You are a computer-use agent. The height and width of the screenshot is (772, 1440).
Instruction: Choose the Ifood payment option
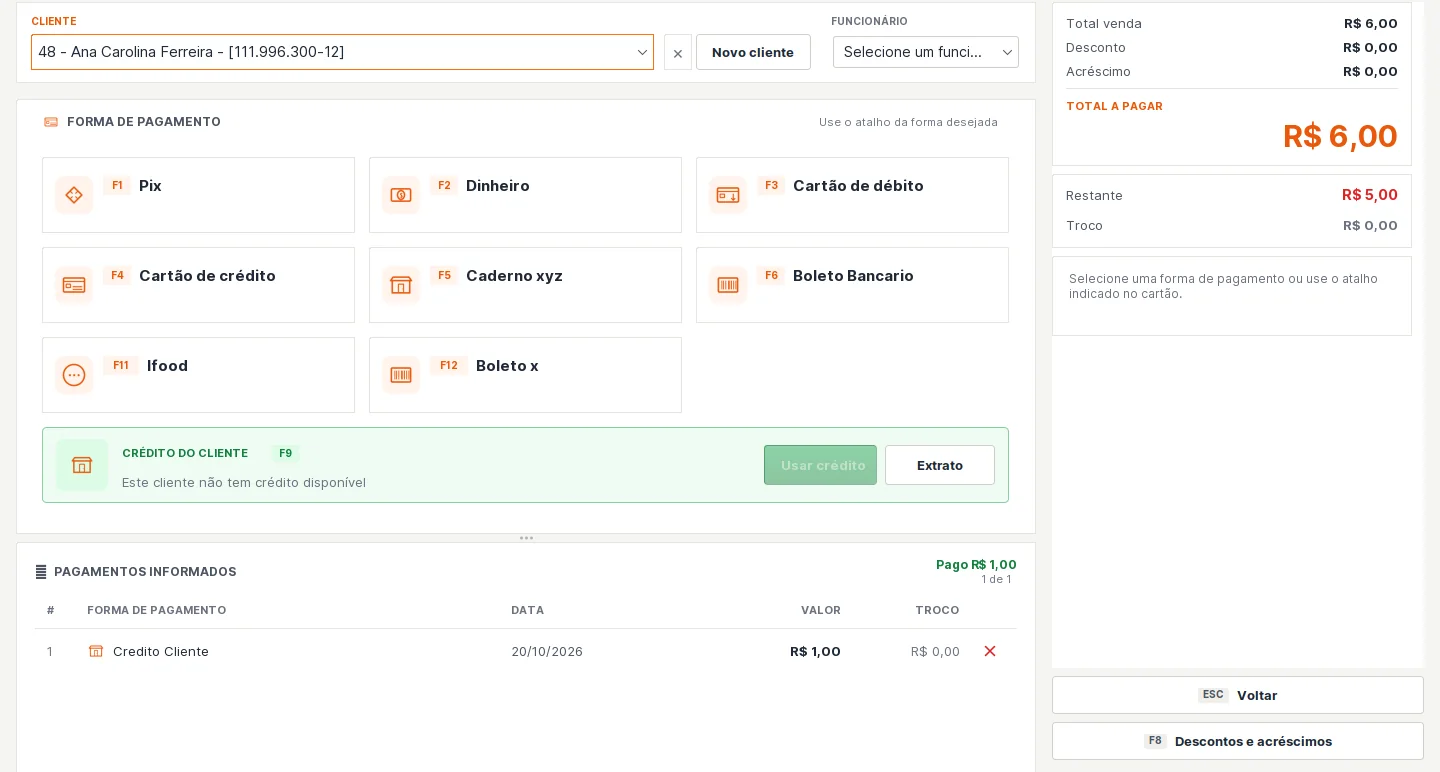pyautogui.click(x=198, y=375)
